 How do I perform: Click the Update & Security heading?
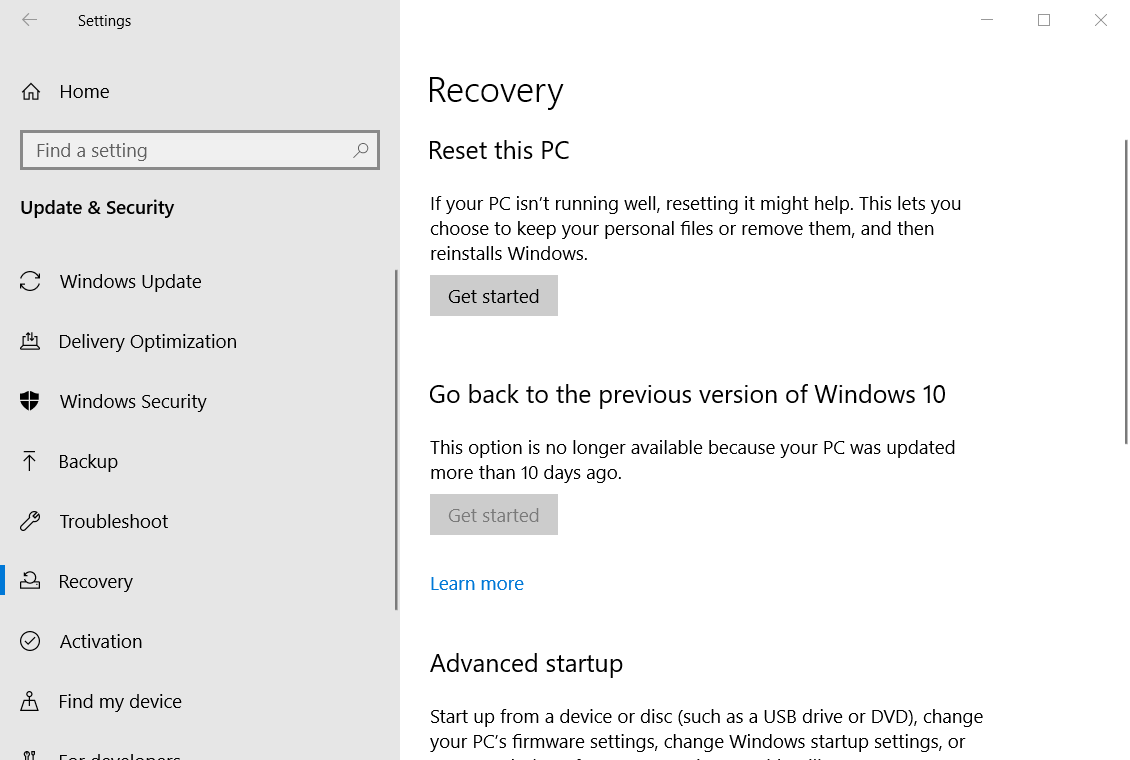click(x=97, y=207)
